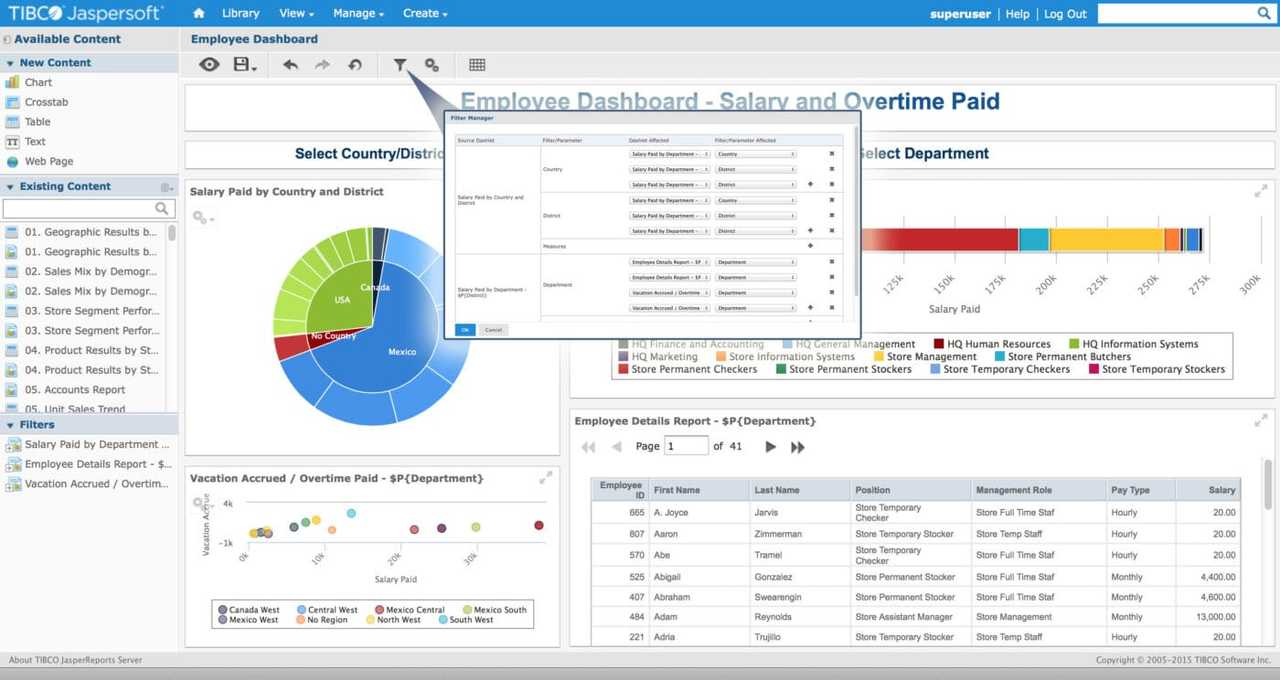Toggle Store Management legend item
Image resolution: width=1280 pixels, height=680 pixels.
[925, 357]
